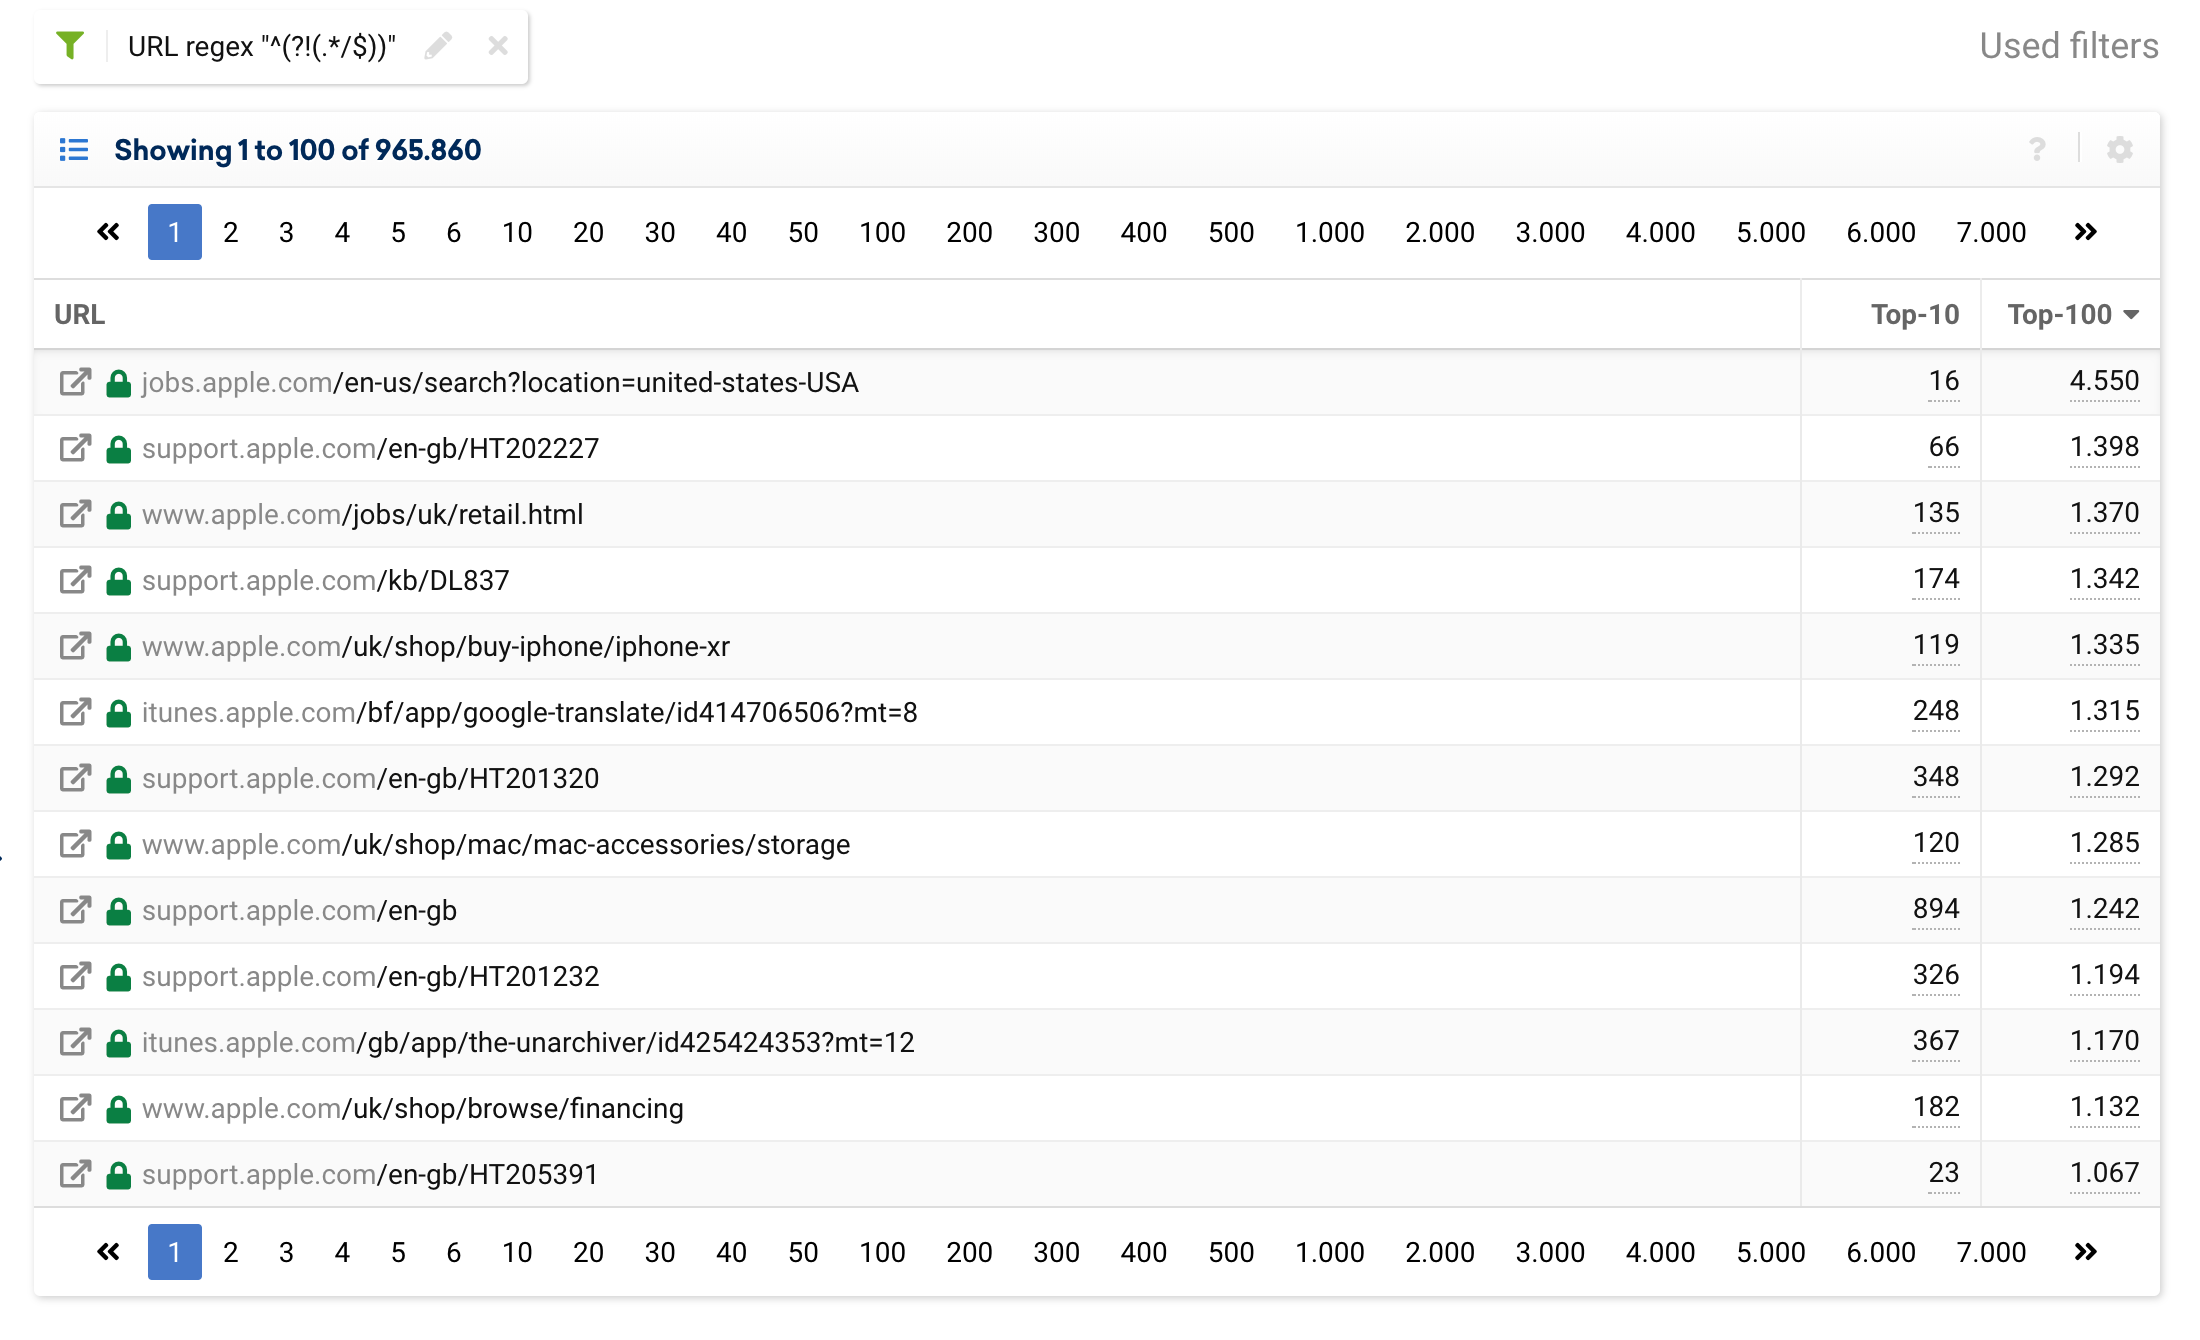2200x1340 pixels.
Task: Open table settings gear icon
Action: point(2120,150)
